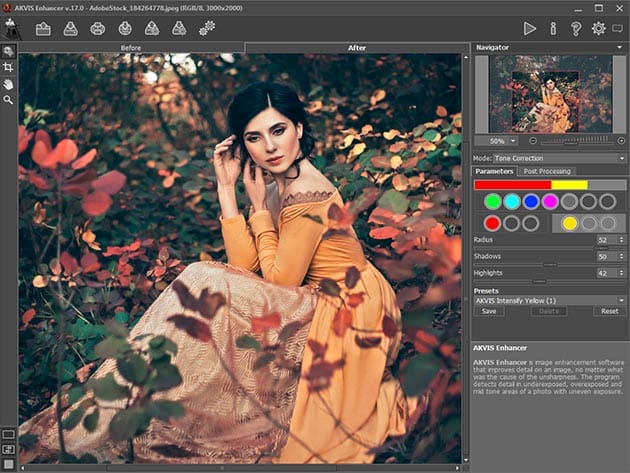Select the magenta color swatch

point(549,201)
